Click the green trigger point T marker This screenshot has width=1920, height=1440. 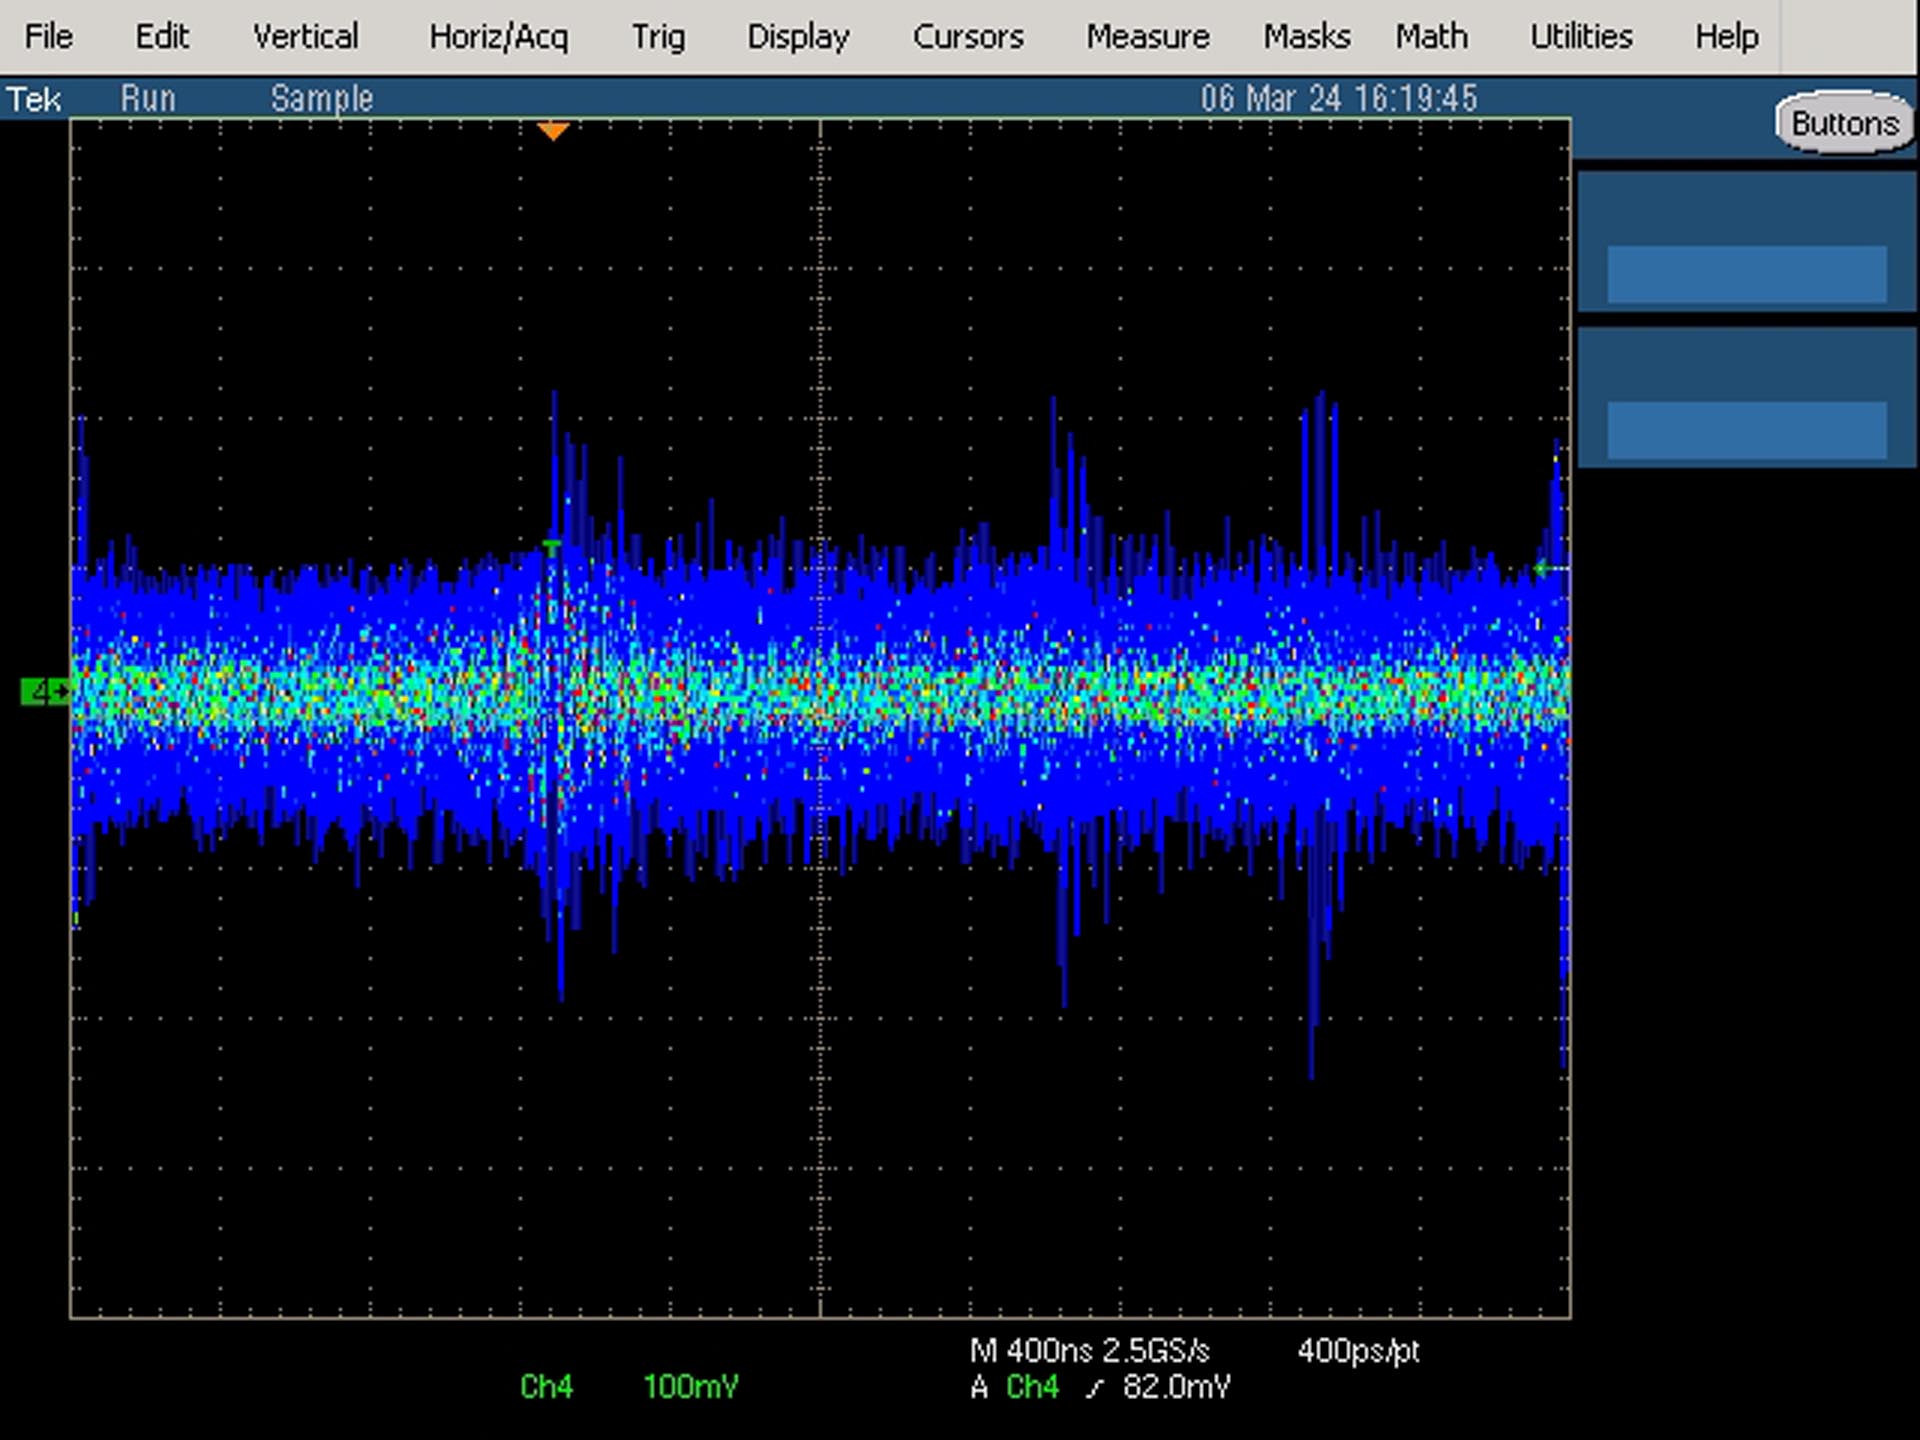tap(551, 547)
